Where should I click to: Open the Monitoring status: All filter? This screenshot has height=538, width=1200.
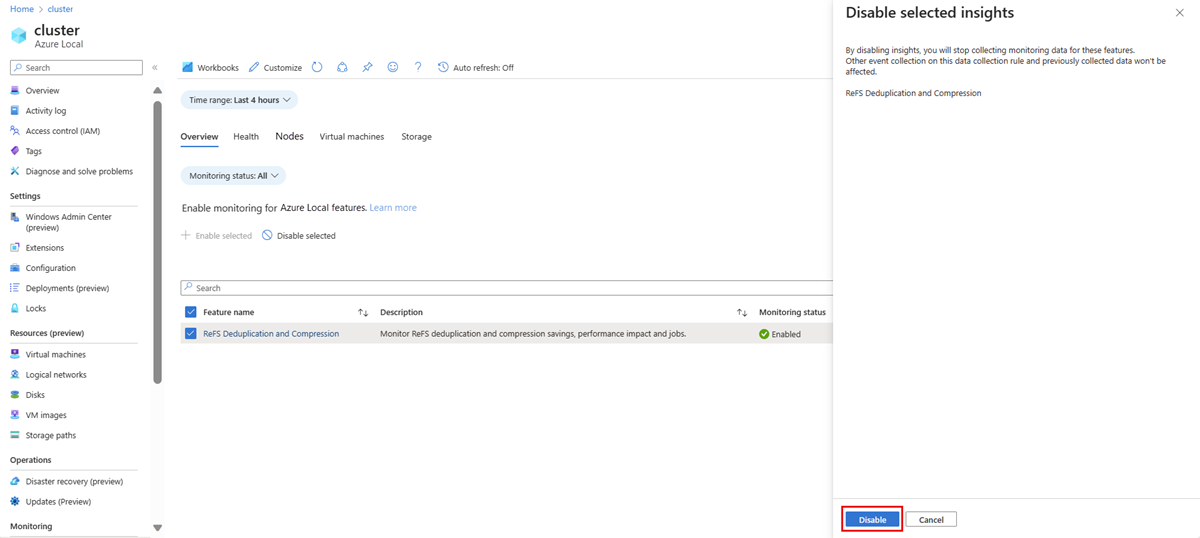click(x=233, y=176)
